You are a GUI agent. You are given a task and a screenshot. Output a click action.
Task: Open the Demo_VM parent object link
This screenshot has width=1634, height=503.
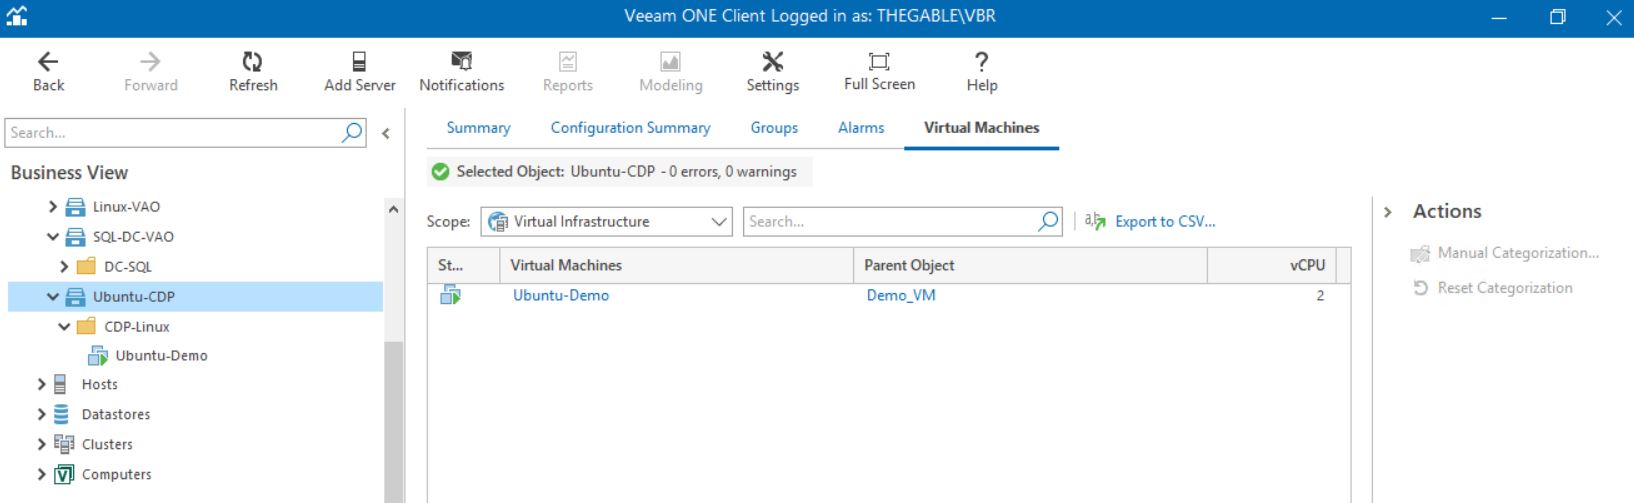coord(901,296)
